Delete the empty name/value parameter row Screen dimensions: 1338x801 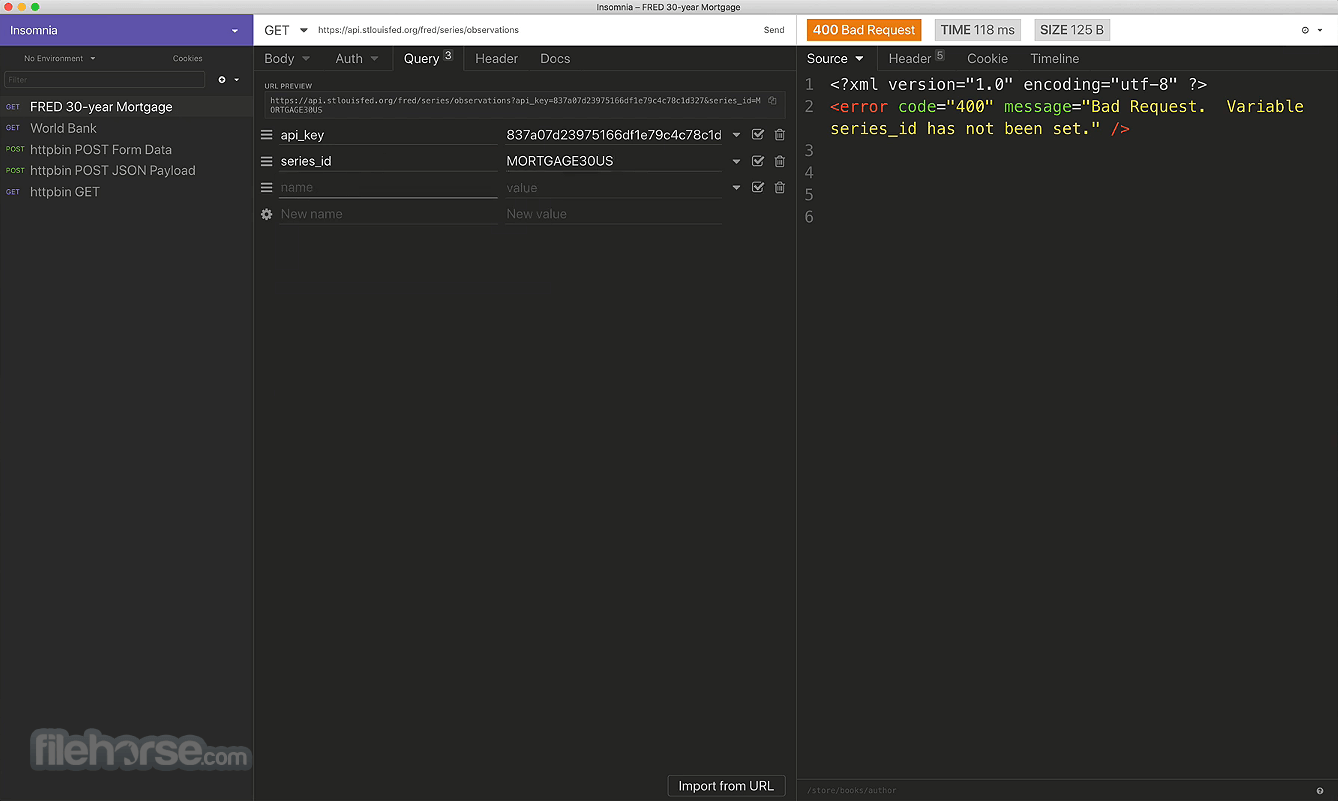click(x=780, y=187)
